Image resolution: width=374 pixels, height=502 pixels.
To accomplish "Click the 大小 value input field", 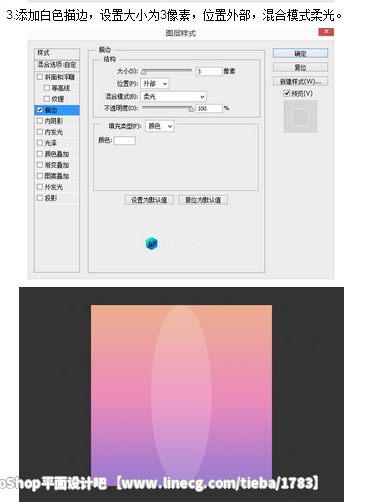I will pos(209,71).
